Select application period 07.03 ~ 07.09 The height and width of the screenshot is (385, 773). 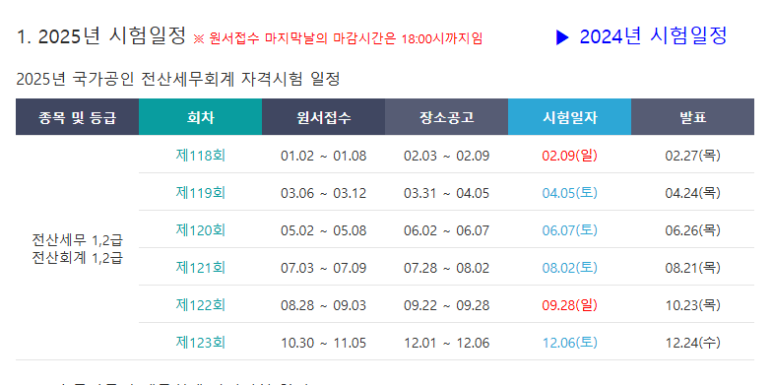(323, 268)
